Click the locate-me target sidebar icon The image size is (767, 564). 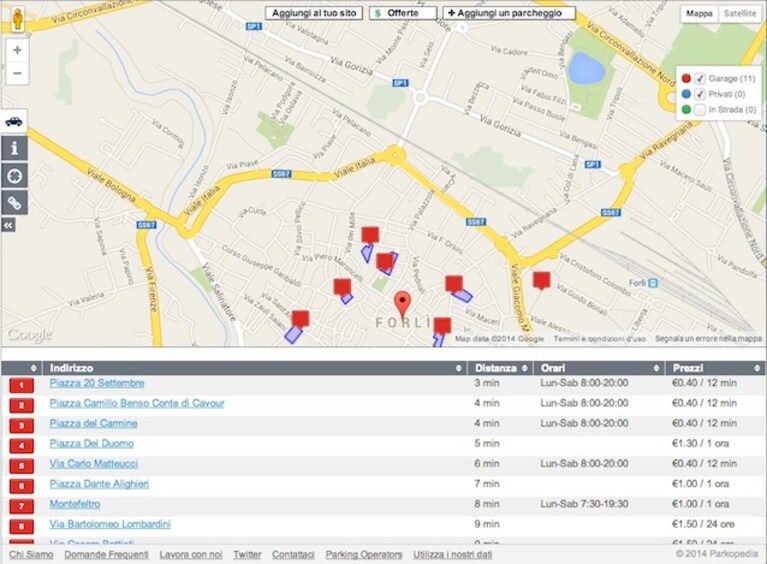pos(14,176)
